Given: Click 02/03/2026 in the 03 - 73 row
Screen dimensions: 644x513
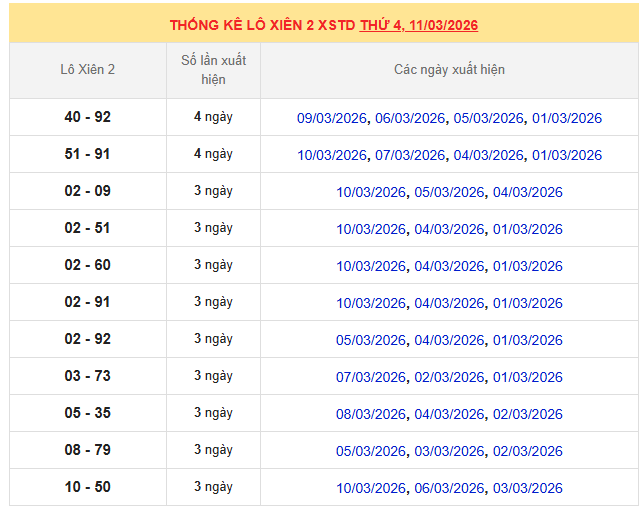Looking at the screenshot, I should coord(449,377).
